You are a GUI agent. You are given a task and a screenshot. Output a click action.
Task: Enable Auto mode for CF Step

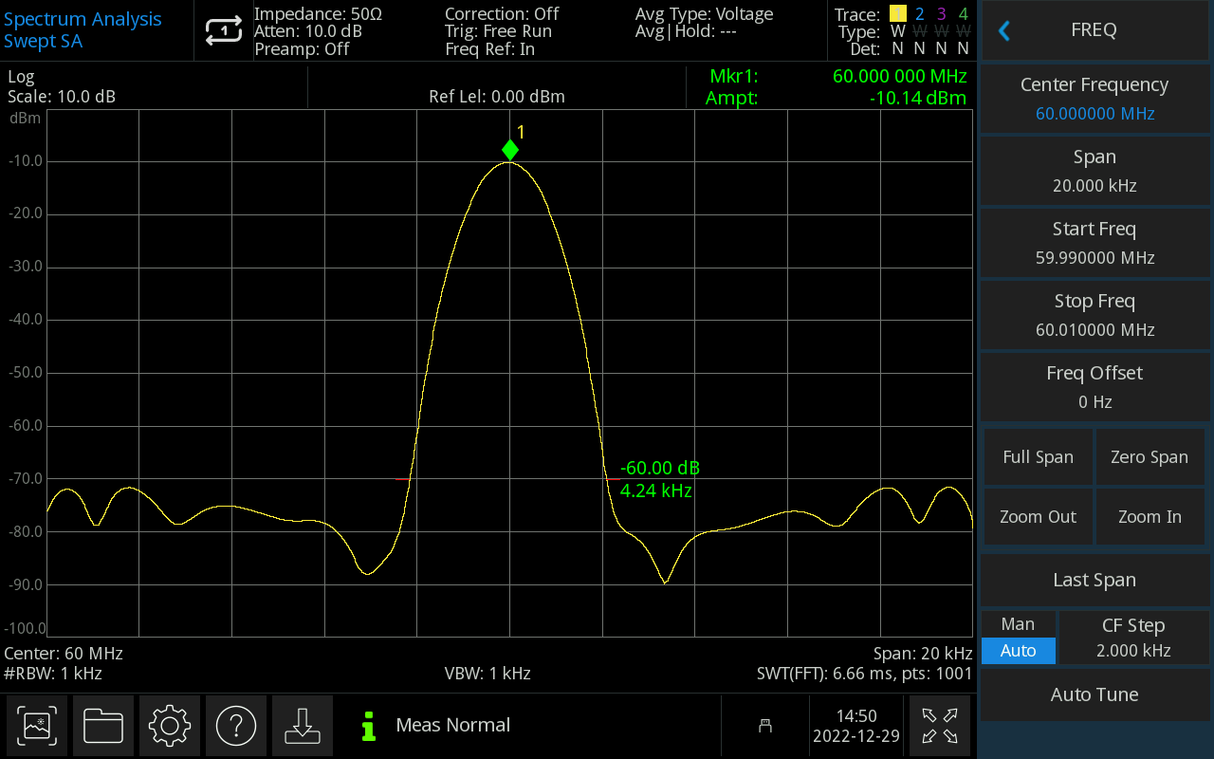pyautogui.click(x=1018, y=650)
